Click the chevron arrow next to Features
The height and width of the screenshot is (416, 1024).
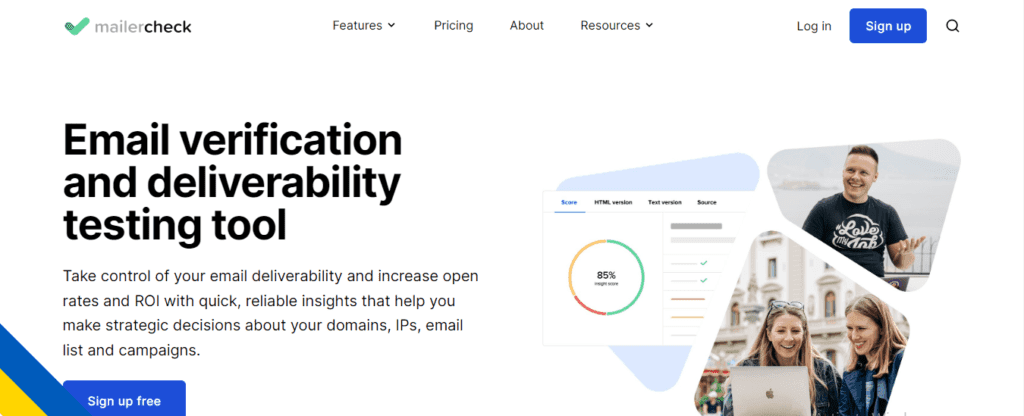point(391,26)
